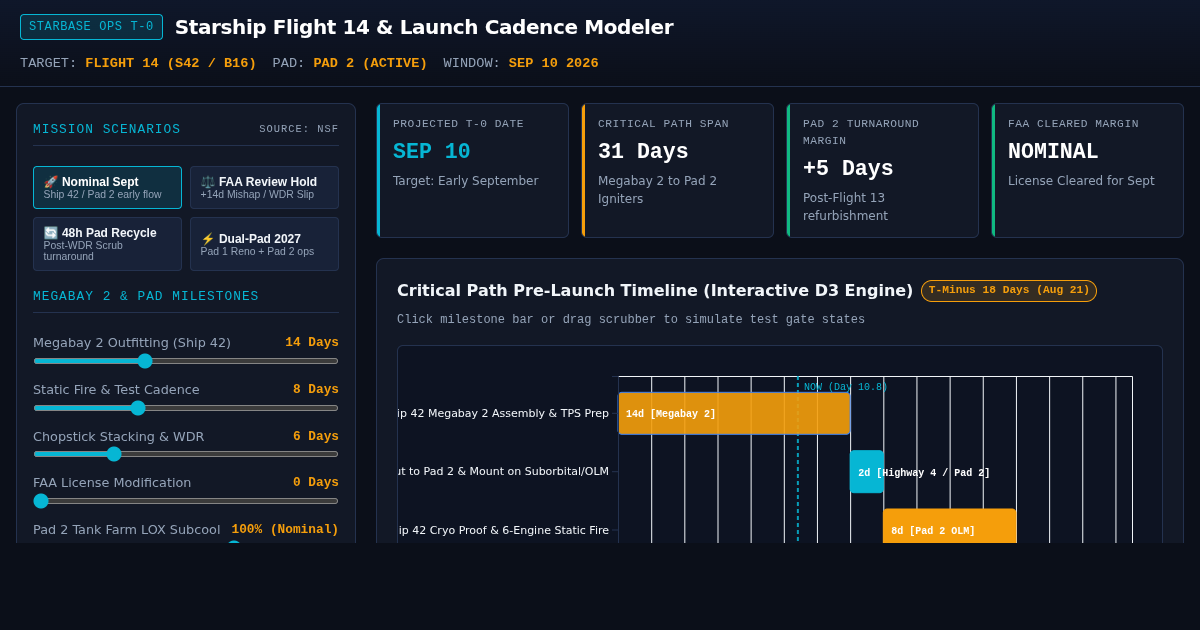Select the Nominal Sept scenario
The height and width of the screenshot is (630, 1200).
[x=107, y=188]
